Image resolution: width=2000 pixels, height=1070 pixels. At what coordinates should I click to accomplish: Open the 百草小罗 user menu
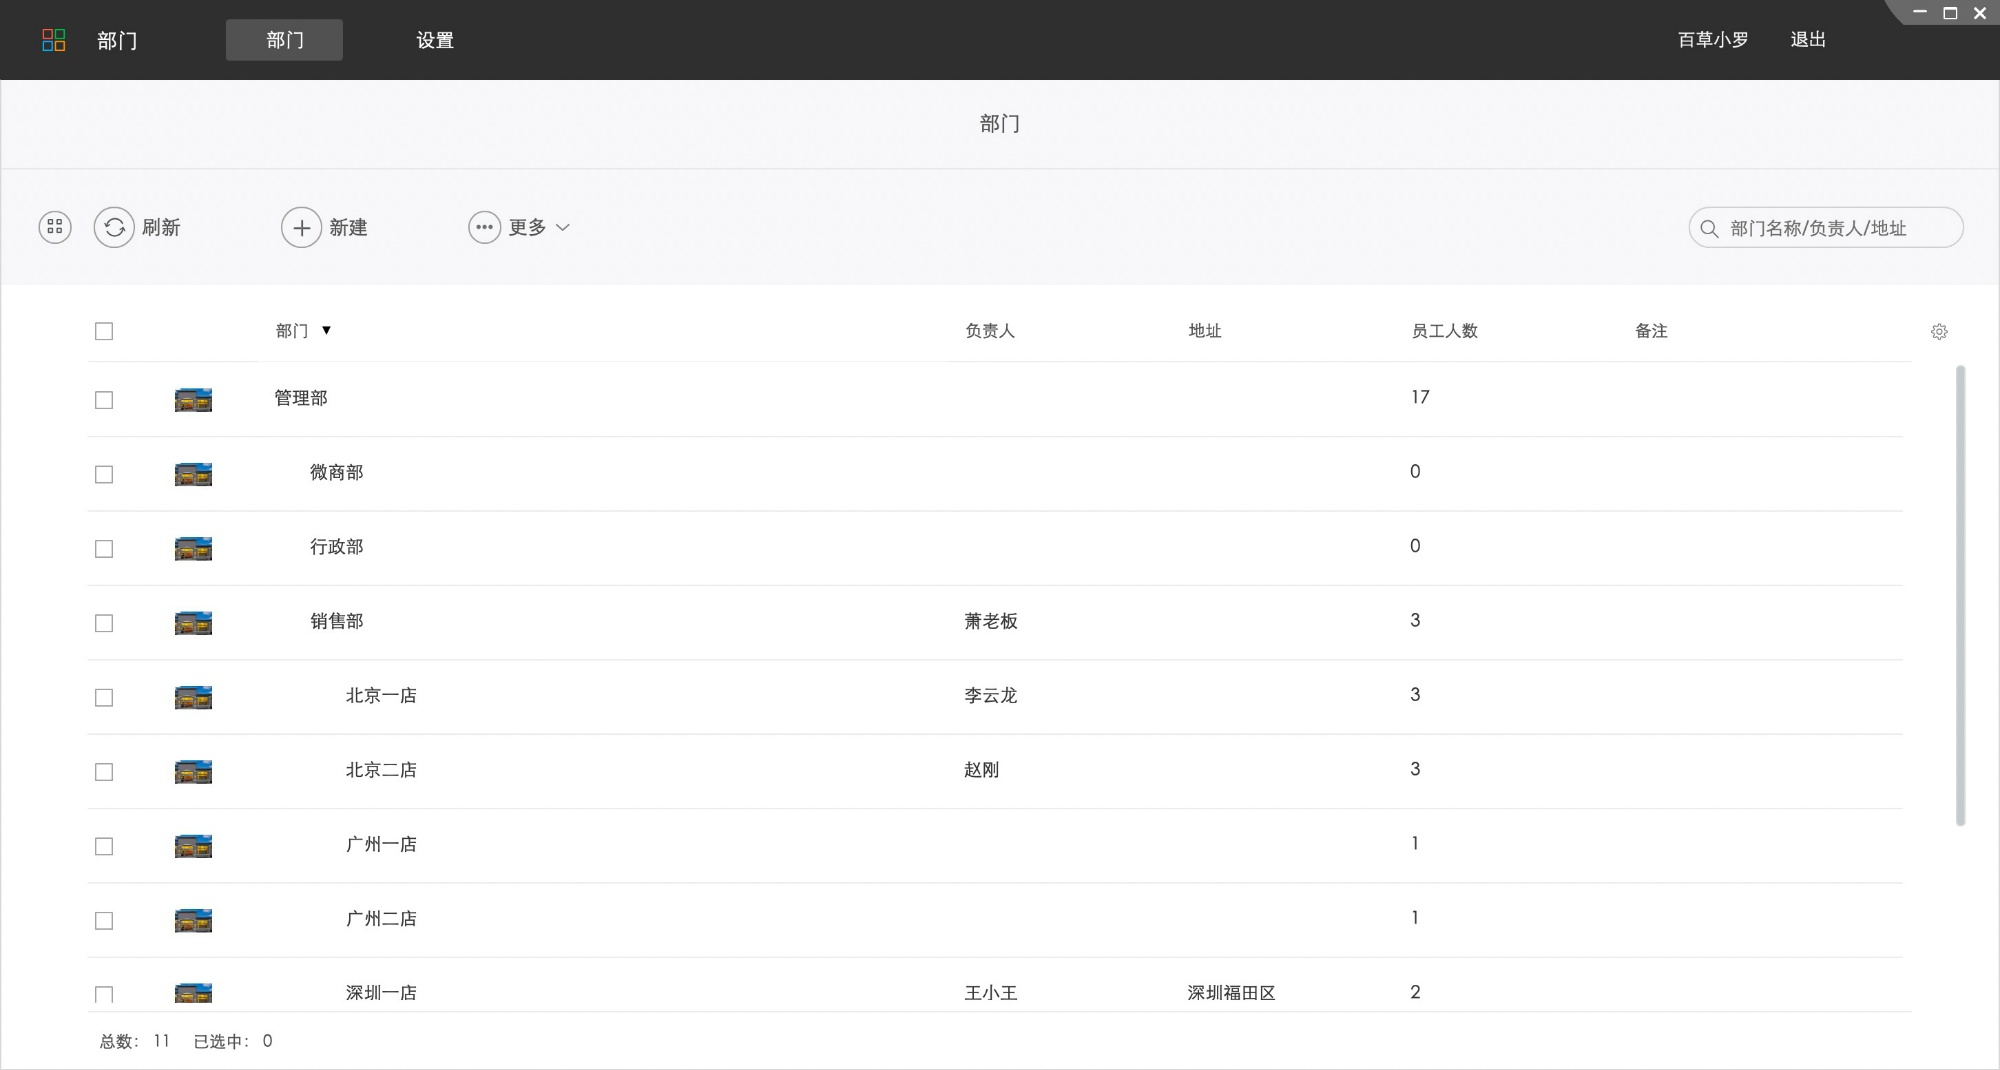tap(1712, 40)
